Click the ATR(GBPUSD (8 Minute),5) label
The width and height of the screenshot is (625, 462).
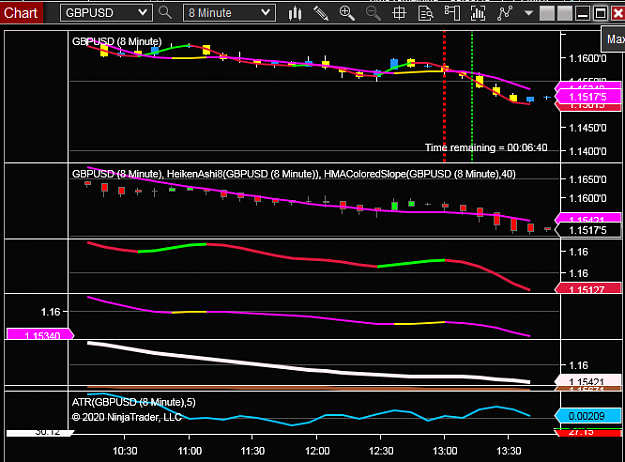[x=134, y=402]
